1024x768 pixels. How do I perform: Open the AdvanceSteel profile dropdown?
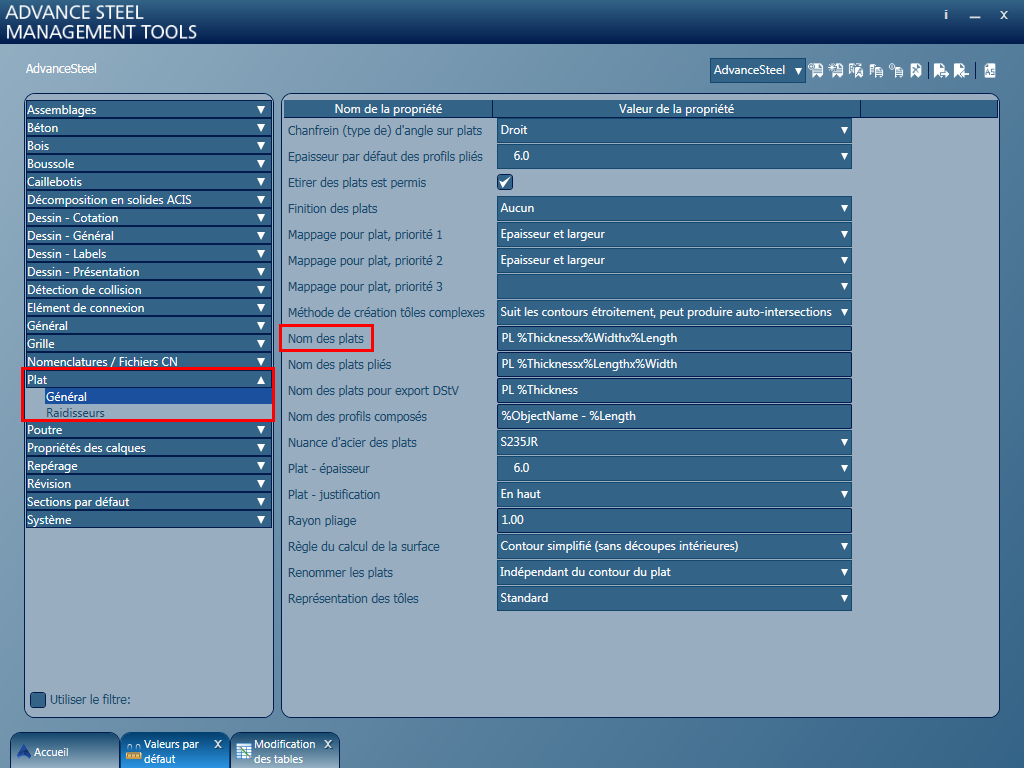pyautogui.click(x=757, y=70)
